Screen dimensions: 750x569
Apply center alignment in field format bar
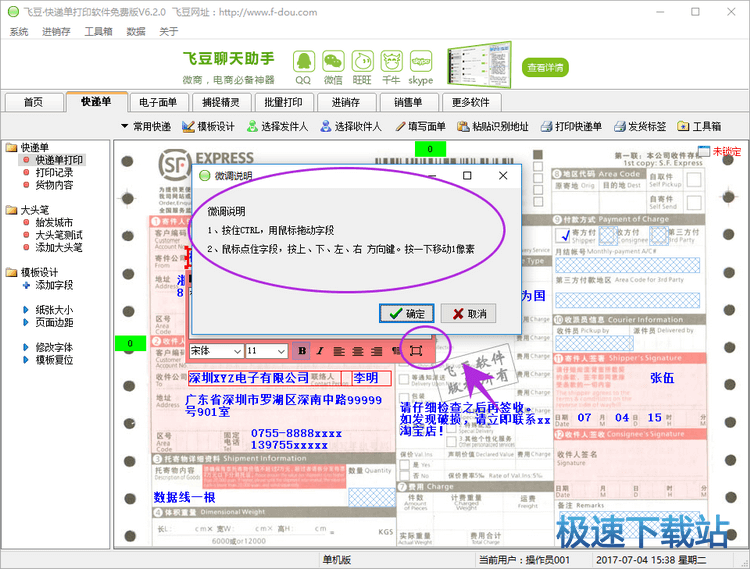click(358, 351)
